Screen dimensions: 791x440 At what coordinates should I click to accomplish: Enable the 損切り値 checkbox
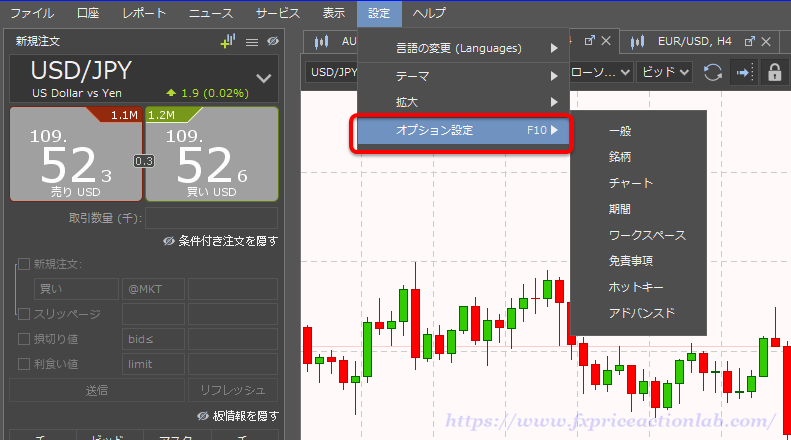(x=24, y=339)
